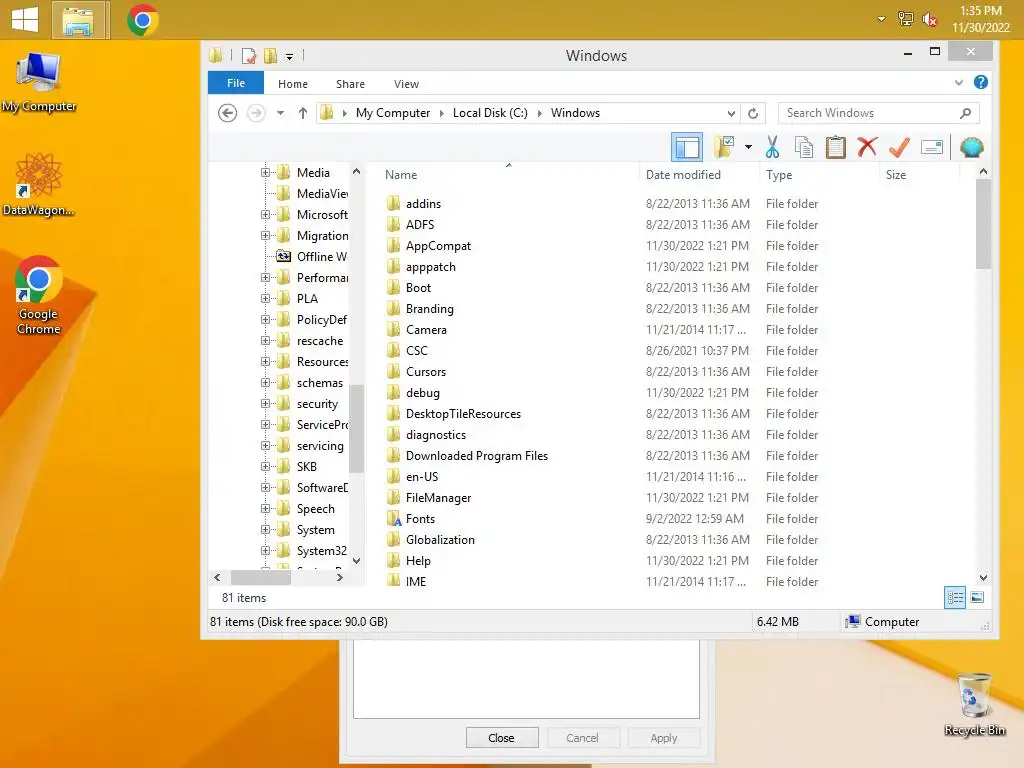
Task: Expand the ribbon chevron
Action: (959, 83)
